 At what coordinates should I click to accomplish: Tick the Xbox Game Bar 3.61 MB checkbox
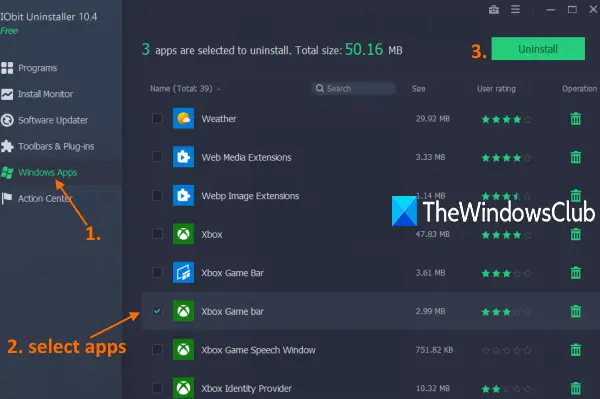click(157, 272)
